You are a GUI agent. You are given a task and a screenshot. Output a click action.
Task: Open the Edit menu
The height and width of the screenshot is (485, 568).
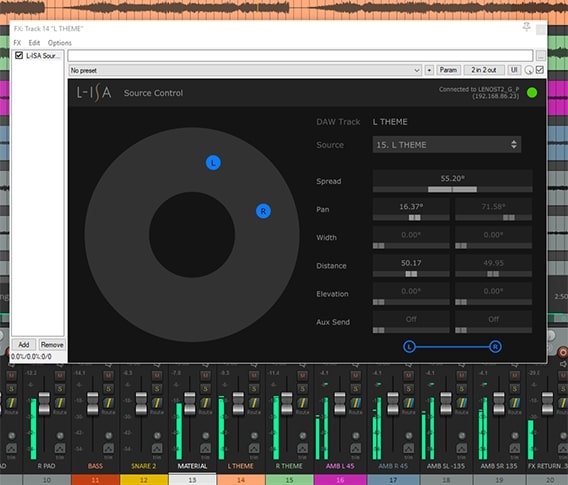coord(34,43)
